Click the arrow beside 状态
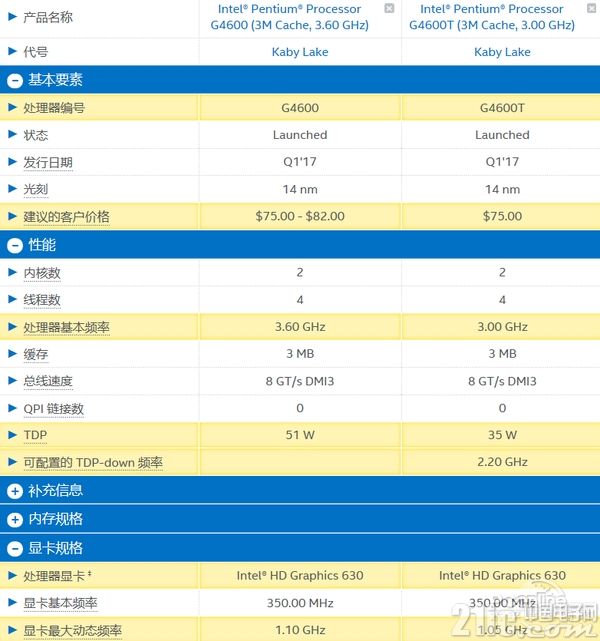 [x=12, y=134]
